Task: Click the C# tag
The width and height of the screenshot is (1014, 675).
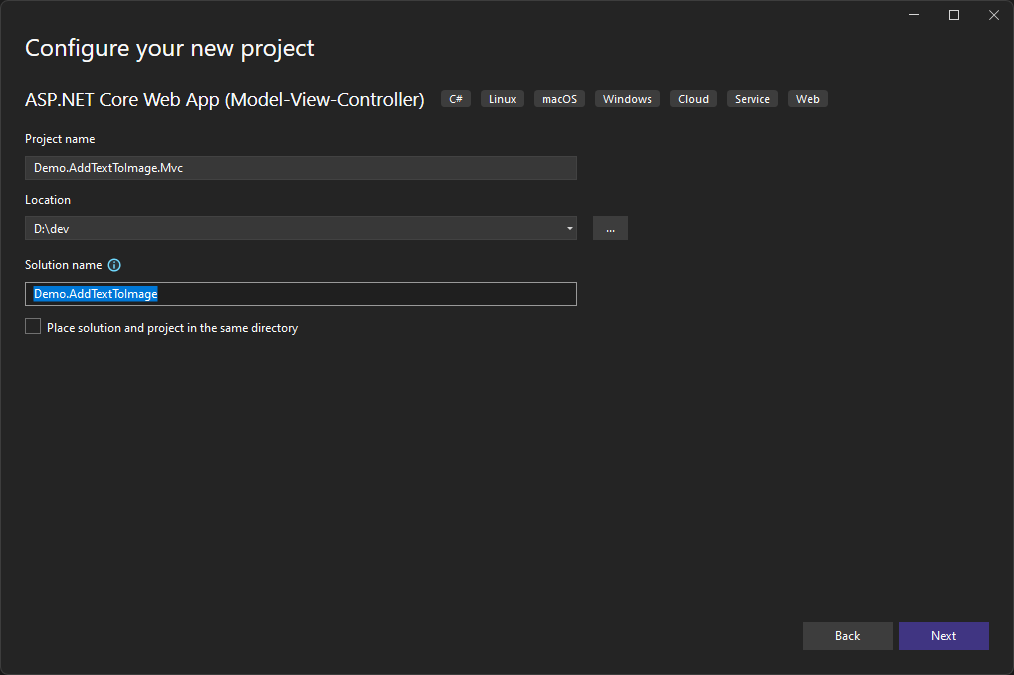Action: (x=456, y=99)
